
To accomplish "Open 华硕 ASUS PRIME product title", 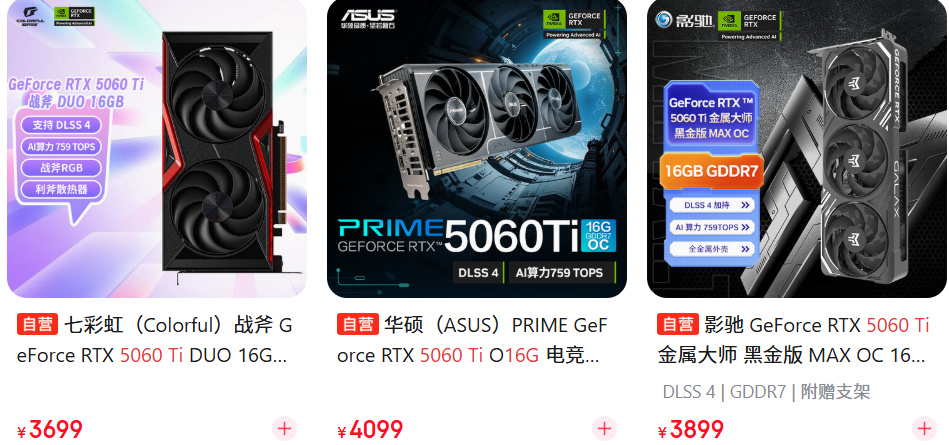I will 472,340.
